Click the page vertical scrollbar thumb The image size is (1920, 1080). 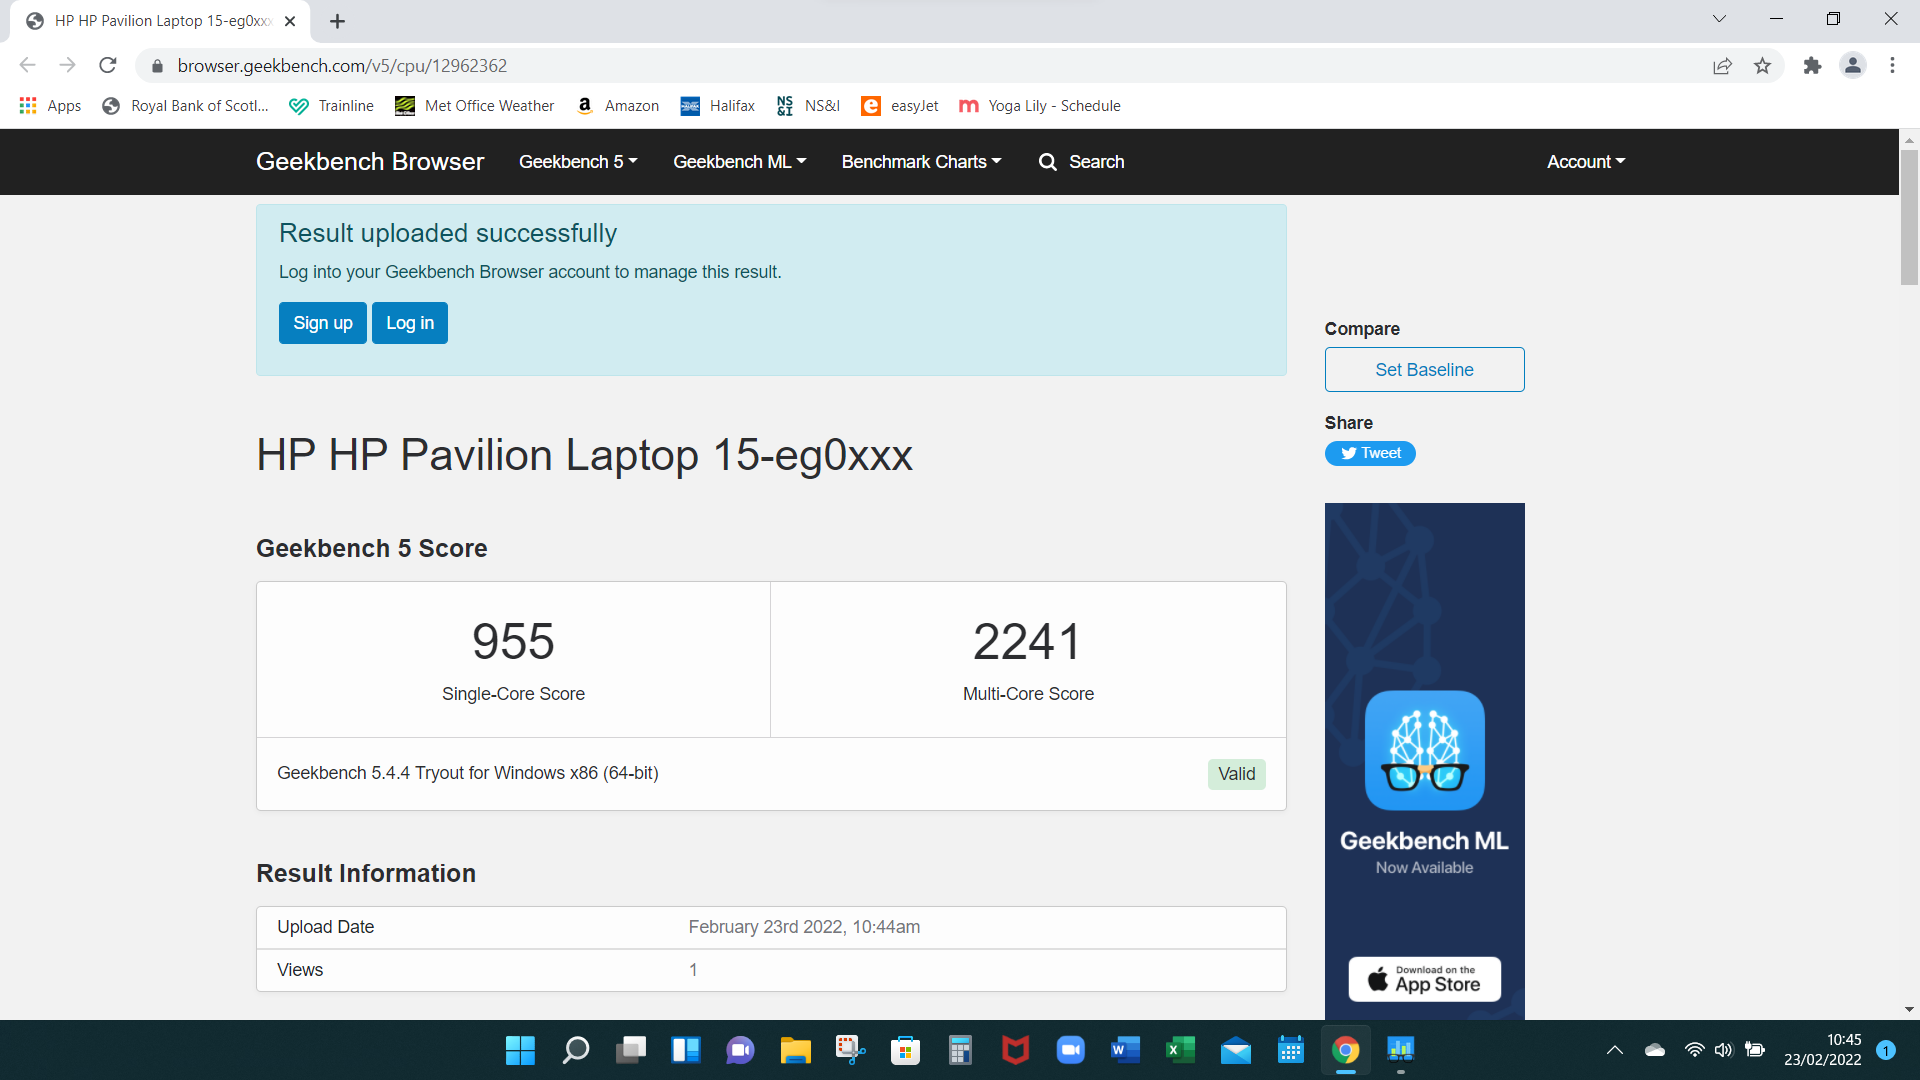pos(1909,217)
